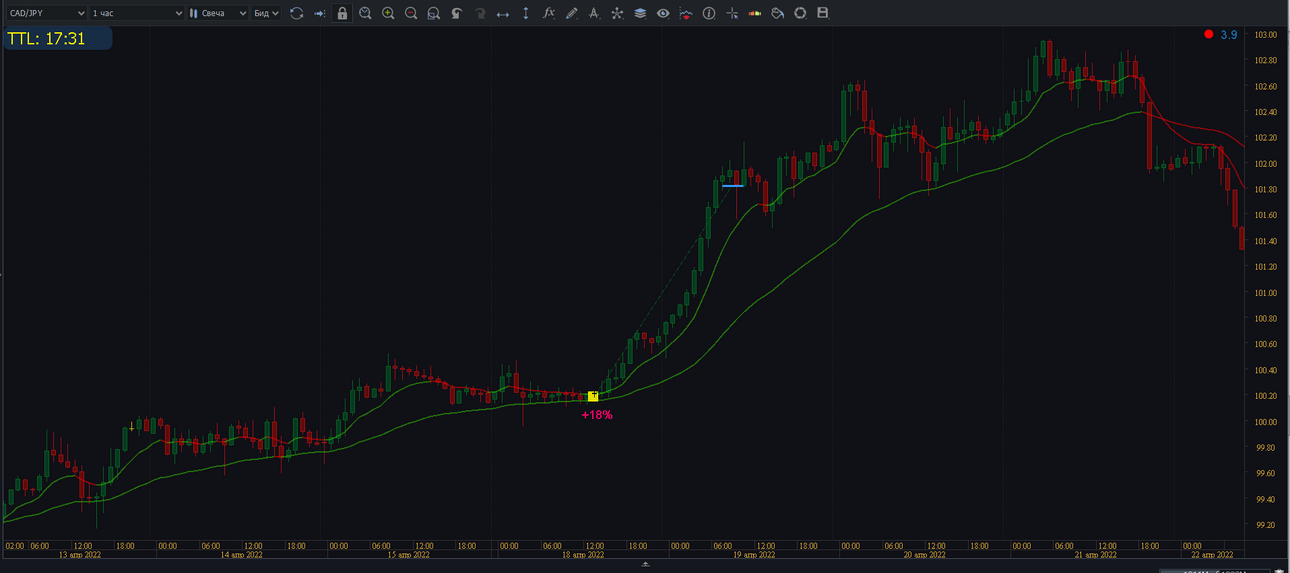This screenshot has width=1290, height=573.
Task: Click the shift chart to end icon
Action: [x=319, y=13]
